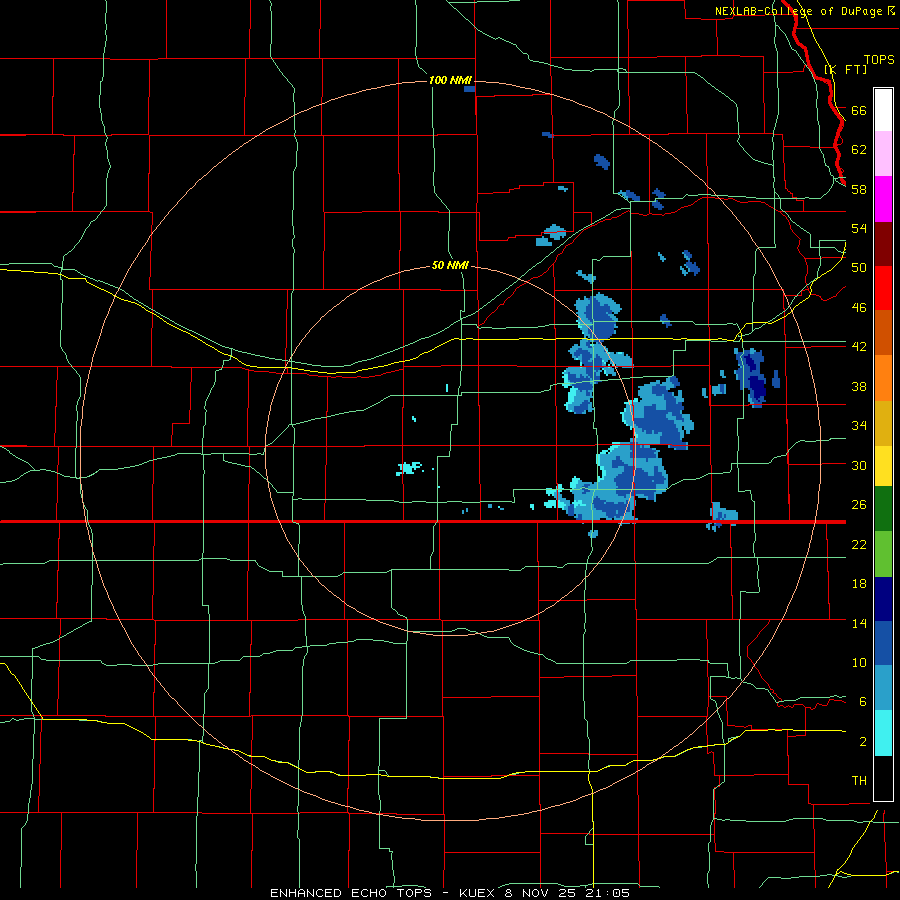Click the "46" legend value

[859, 307]
